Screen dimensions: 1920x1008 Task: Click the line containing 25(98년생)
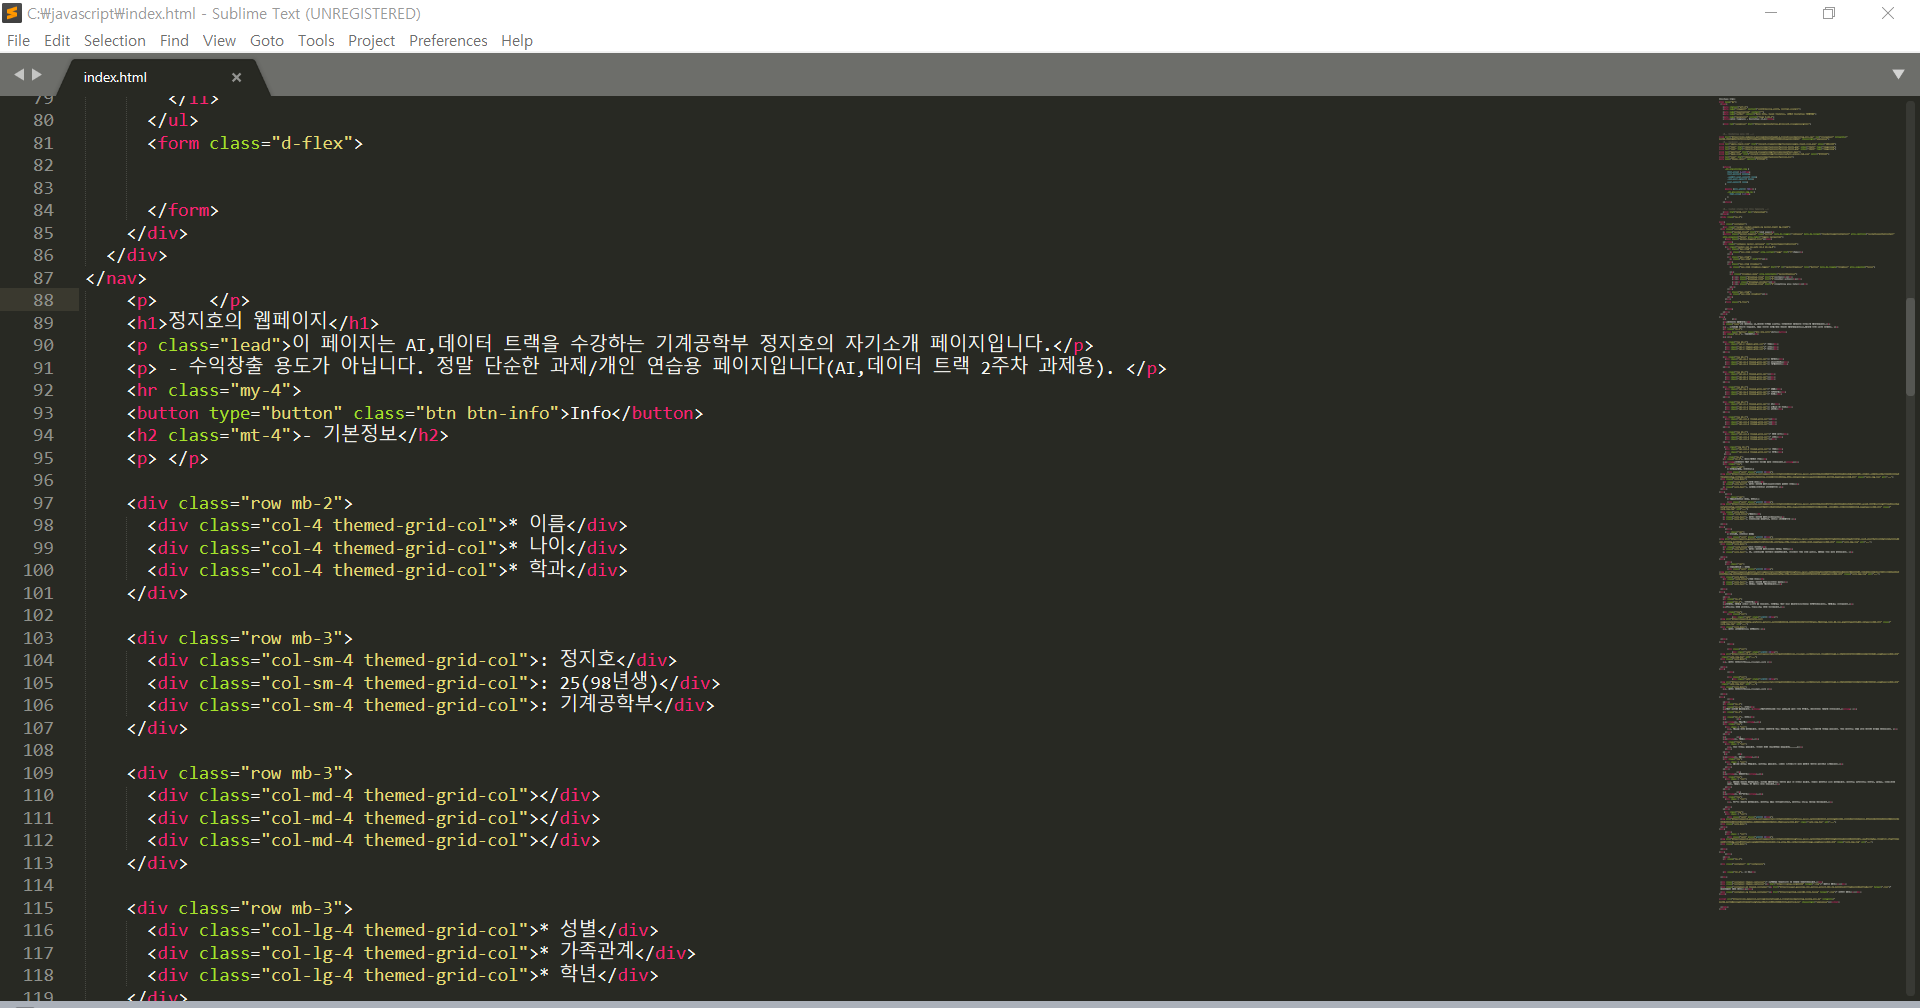pyautogui.click(x=434, y=683)
